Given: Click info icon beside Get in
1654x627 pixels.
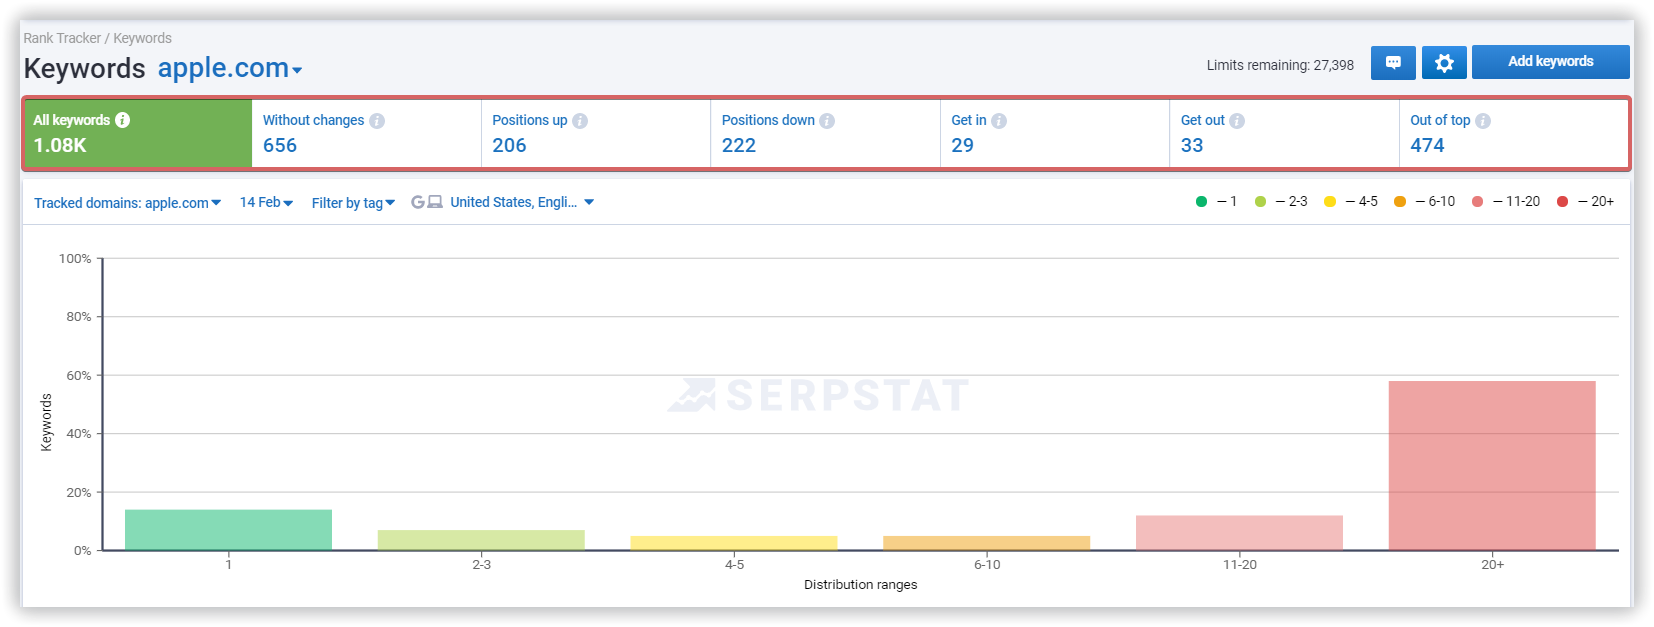Looking at the screenshot, I should click(x=999, y=121).
